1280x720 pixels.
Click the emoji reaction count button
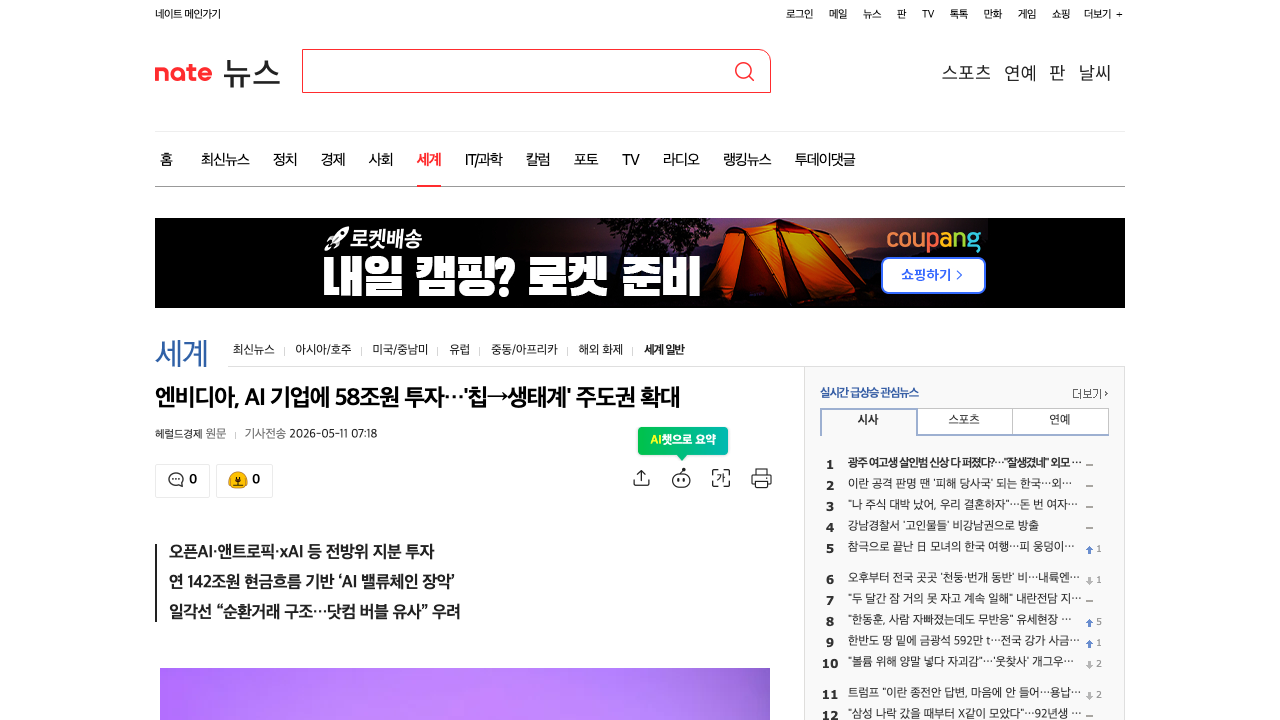tap(244, 480)
